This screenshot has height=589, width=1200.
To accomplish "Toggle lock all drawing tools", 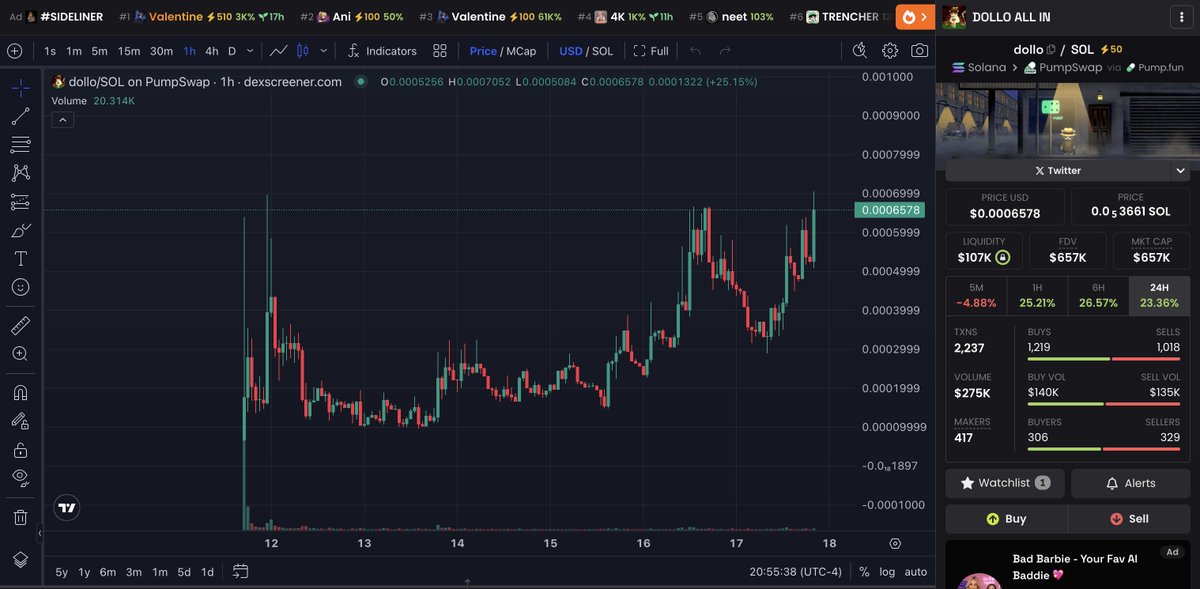I will [x=20, y=450].
